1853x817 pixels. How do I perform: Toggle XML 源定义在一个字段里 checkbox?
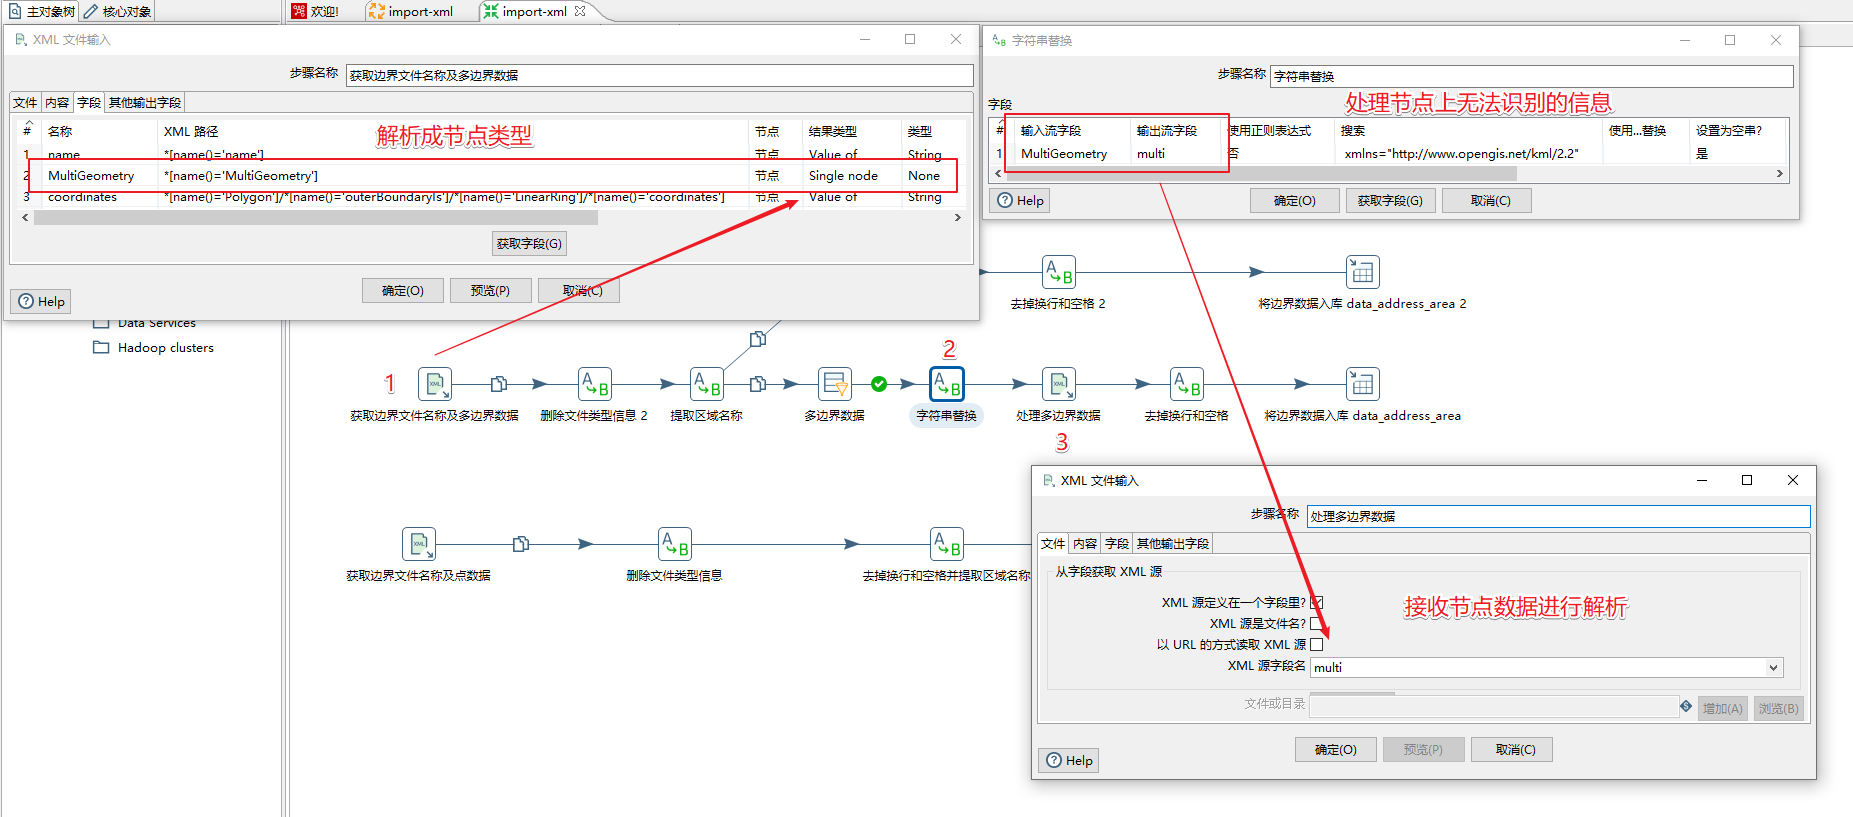[1317, 602]
